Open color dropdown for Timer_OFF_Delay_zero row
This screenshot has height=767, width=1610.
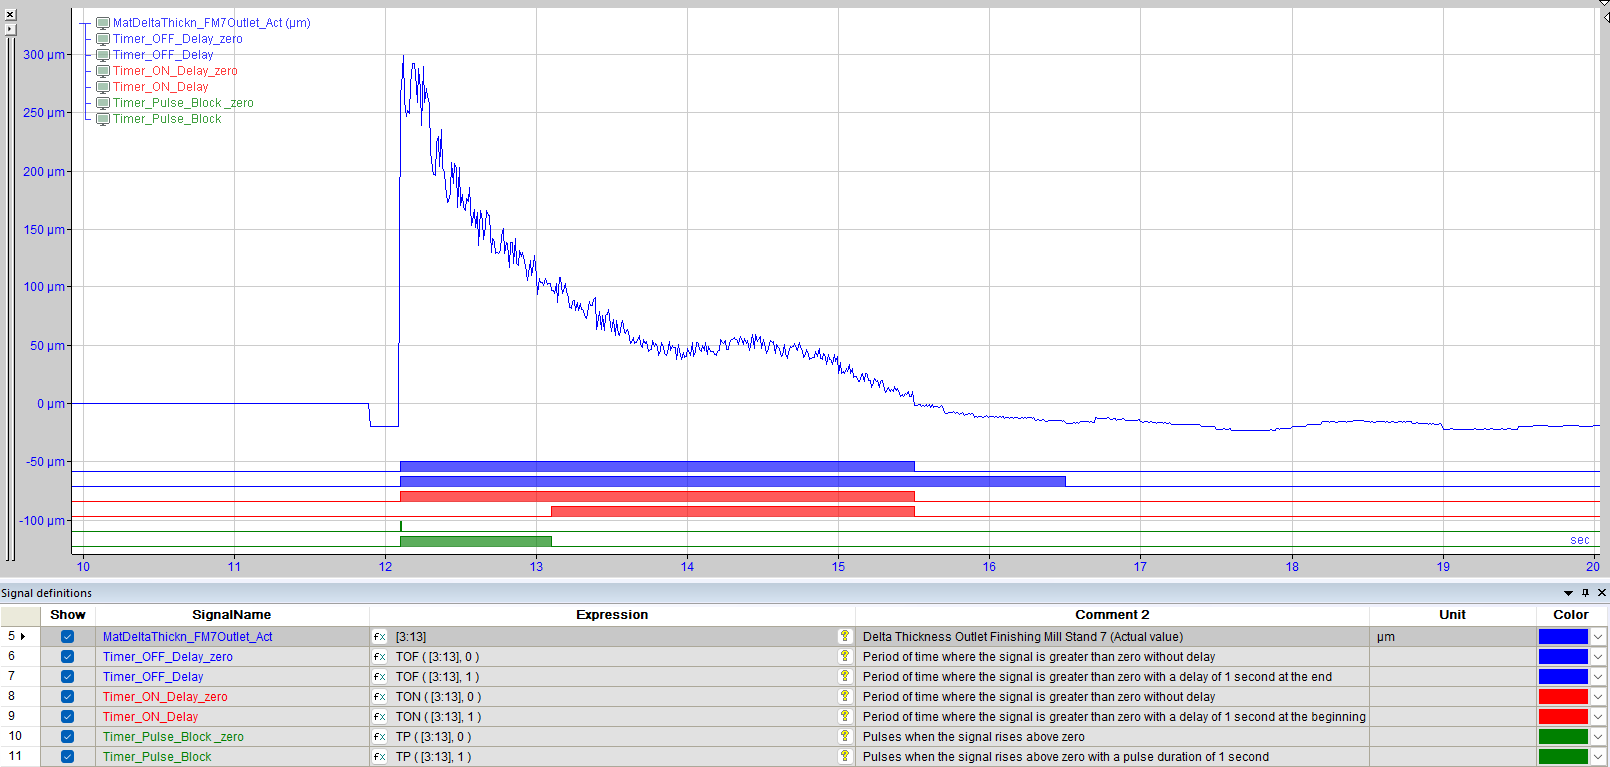[x=1599, y=657]
